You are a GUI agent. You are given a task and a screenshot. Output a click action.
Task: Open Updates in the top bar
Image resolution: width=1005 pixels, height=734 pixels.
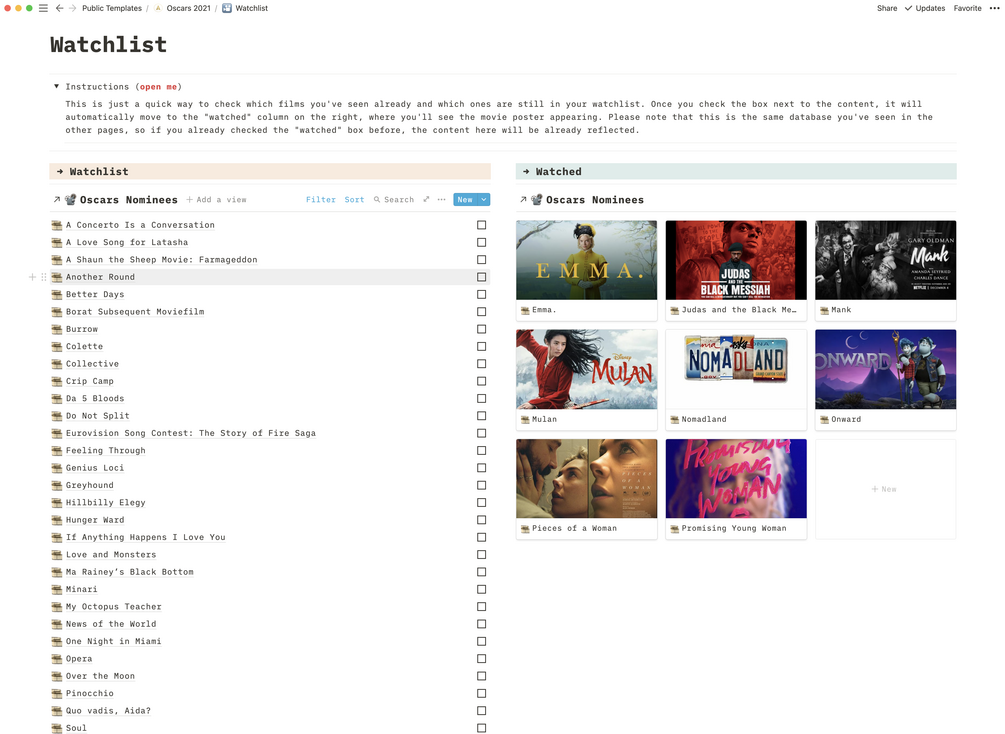tap(925, 8)
